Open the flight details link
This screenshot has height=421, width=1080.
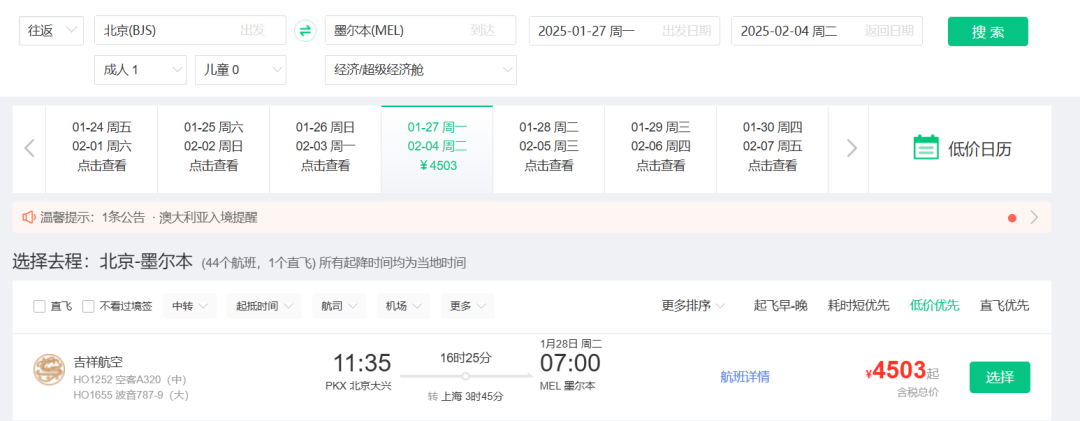pyautogui.click(x=745, y=377)
